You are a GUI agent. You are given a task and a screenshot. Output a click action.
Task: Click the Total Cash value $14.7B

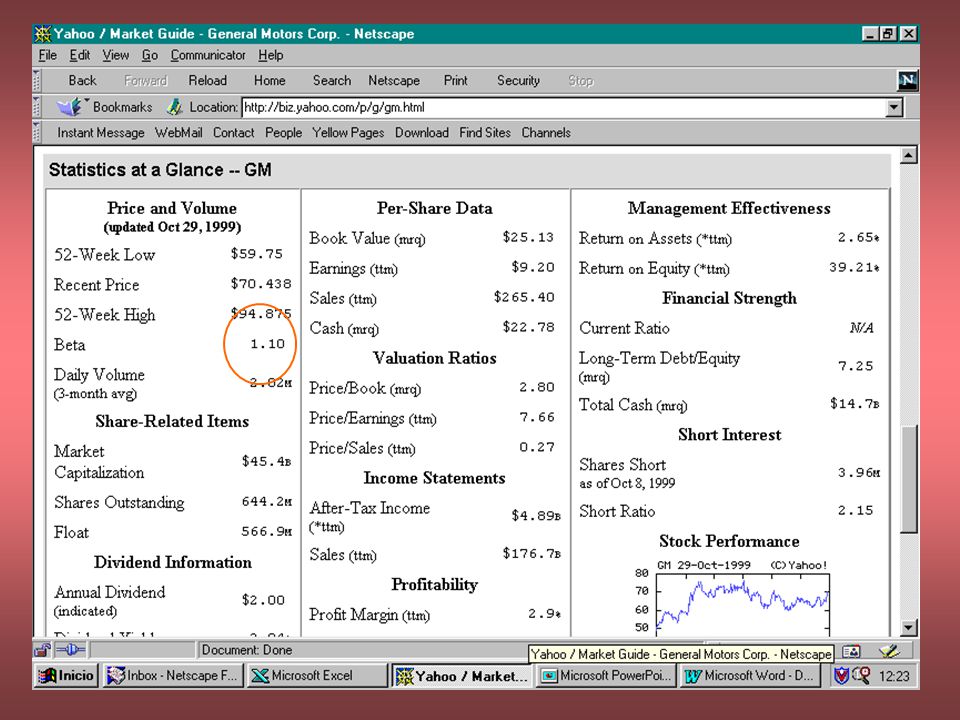pyautogui.click(x=855, y=403)
